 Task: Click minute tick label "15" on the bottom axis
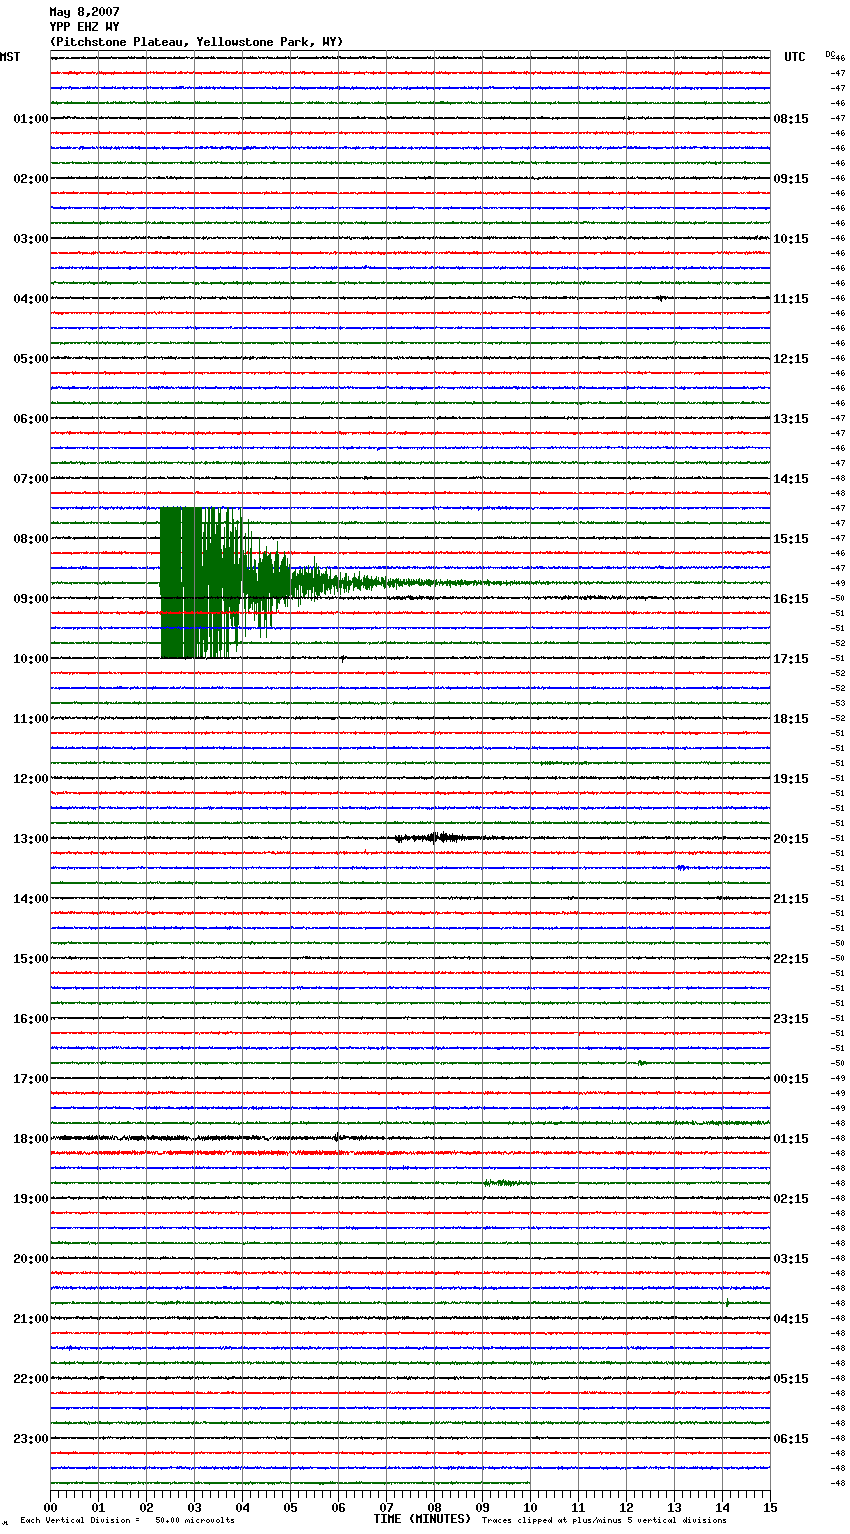click(770, 1507)
